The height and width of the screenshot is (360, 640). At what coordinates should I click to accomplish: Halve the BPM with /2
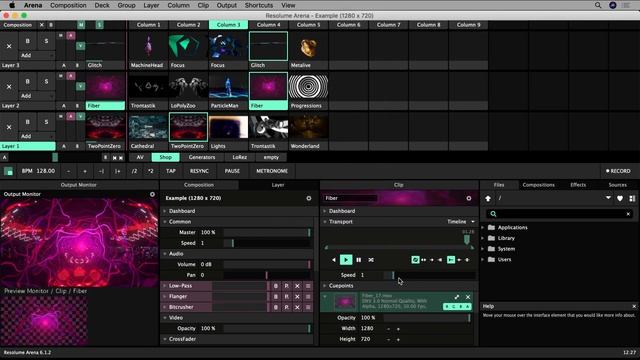(x=134, y=171)
